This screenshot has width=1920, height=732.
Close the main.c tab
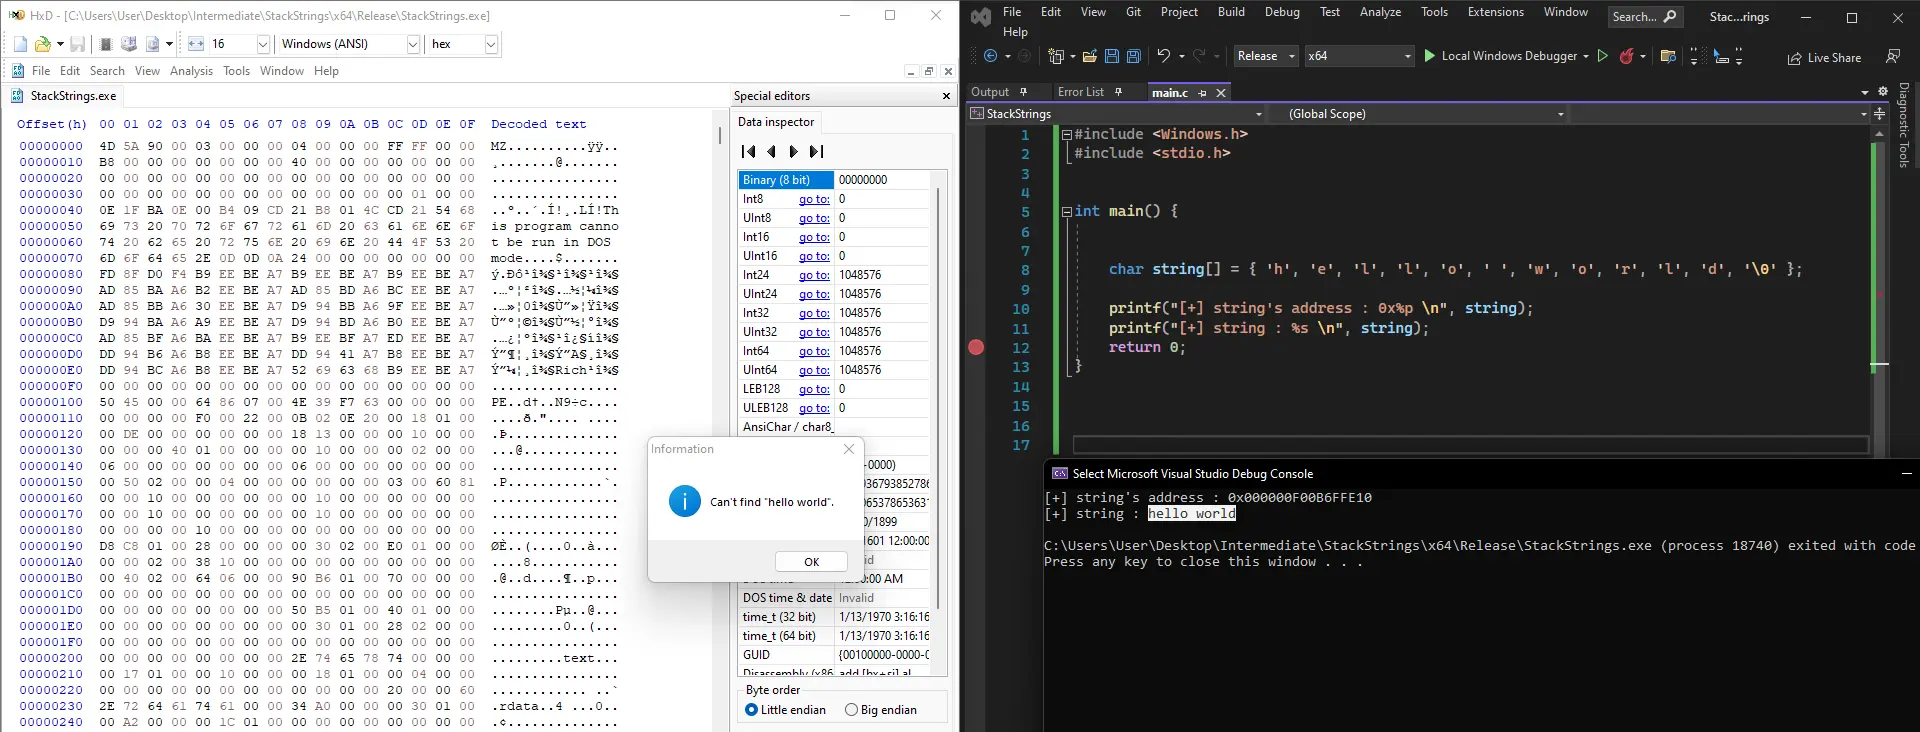(1221, 93)
